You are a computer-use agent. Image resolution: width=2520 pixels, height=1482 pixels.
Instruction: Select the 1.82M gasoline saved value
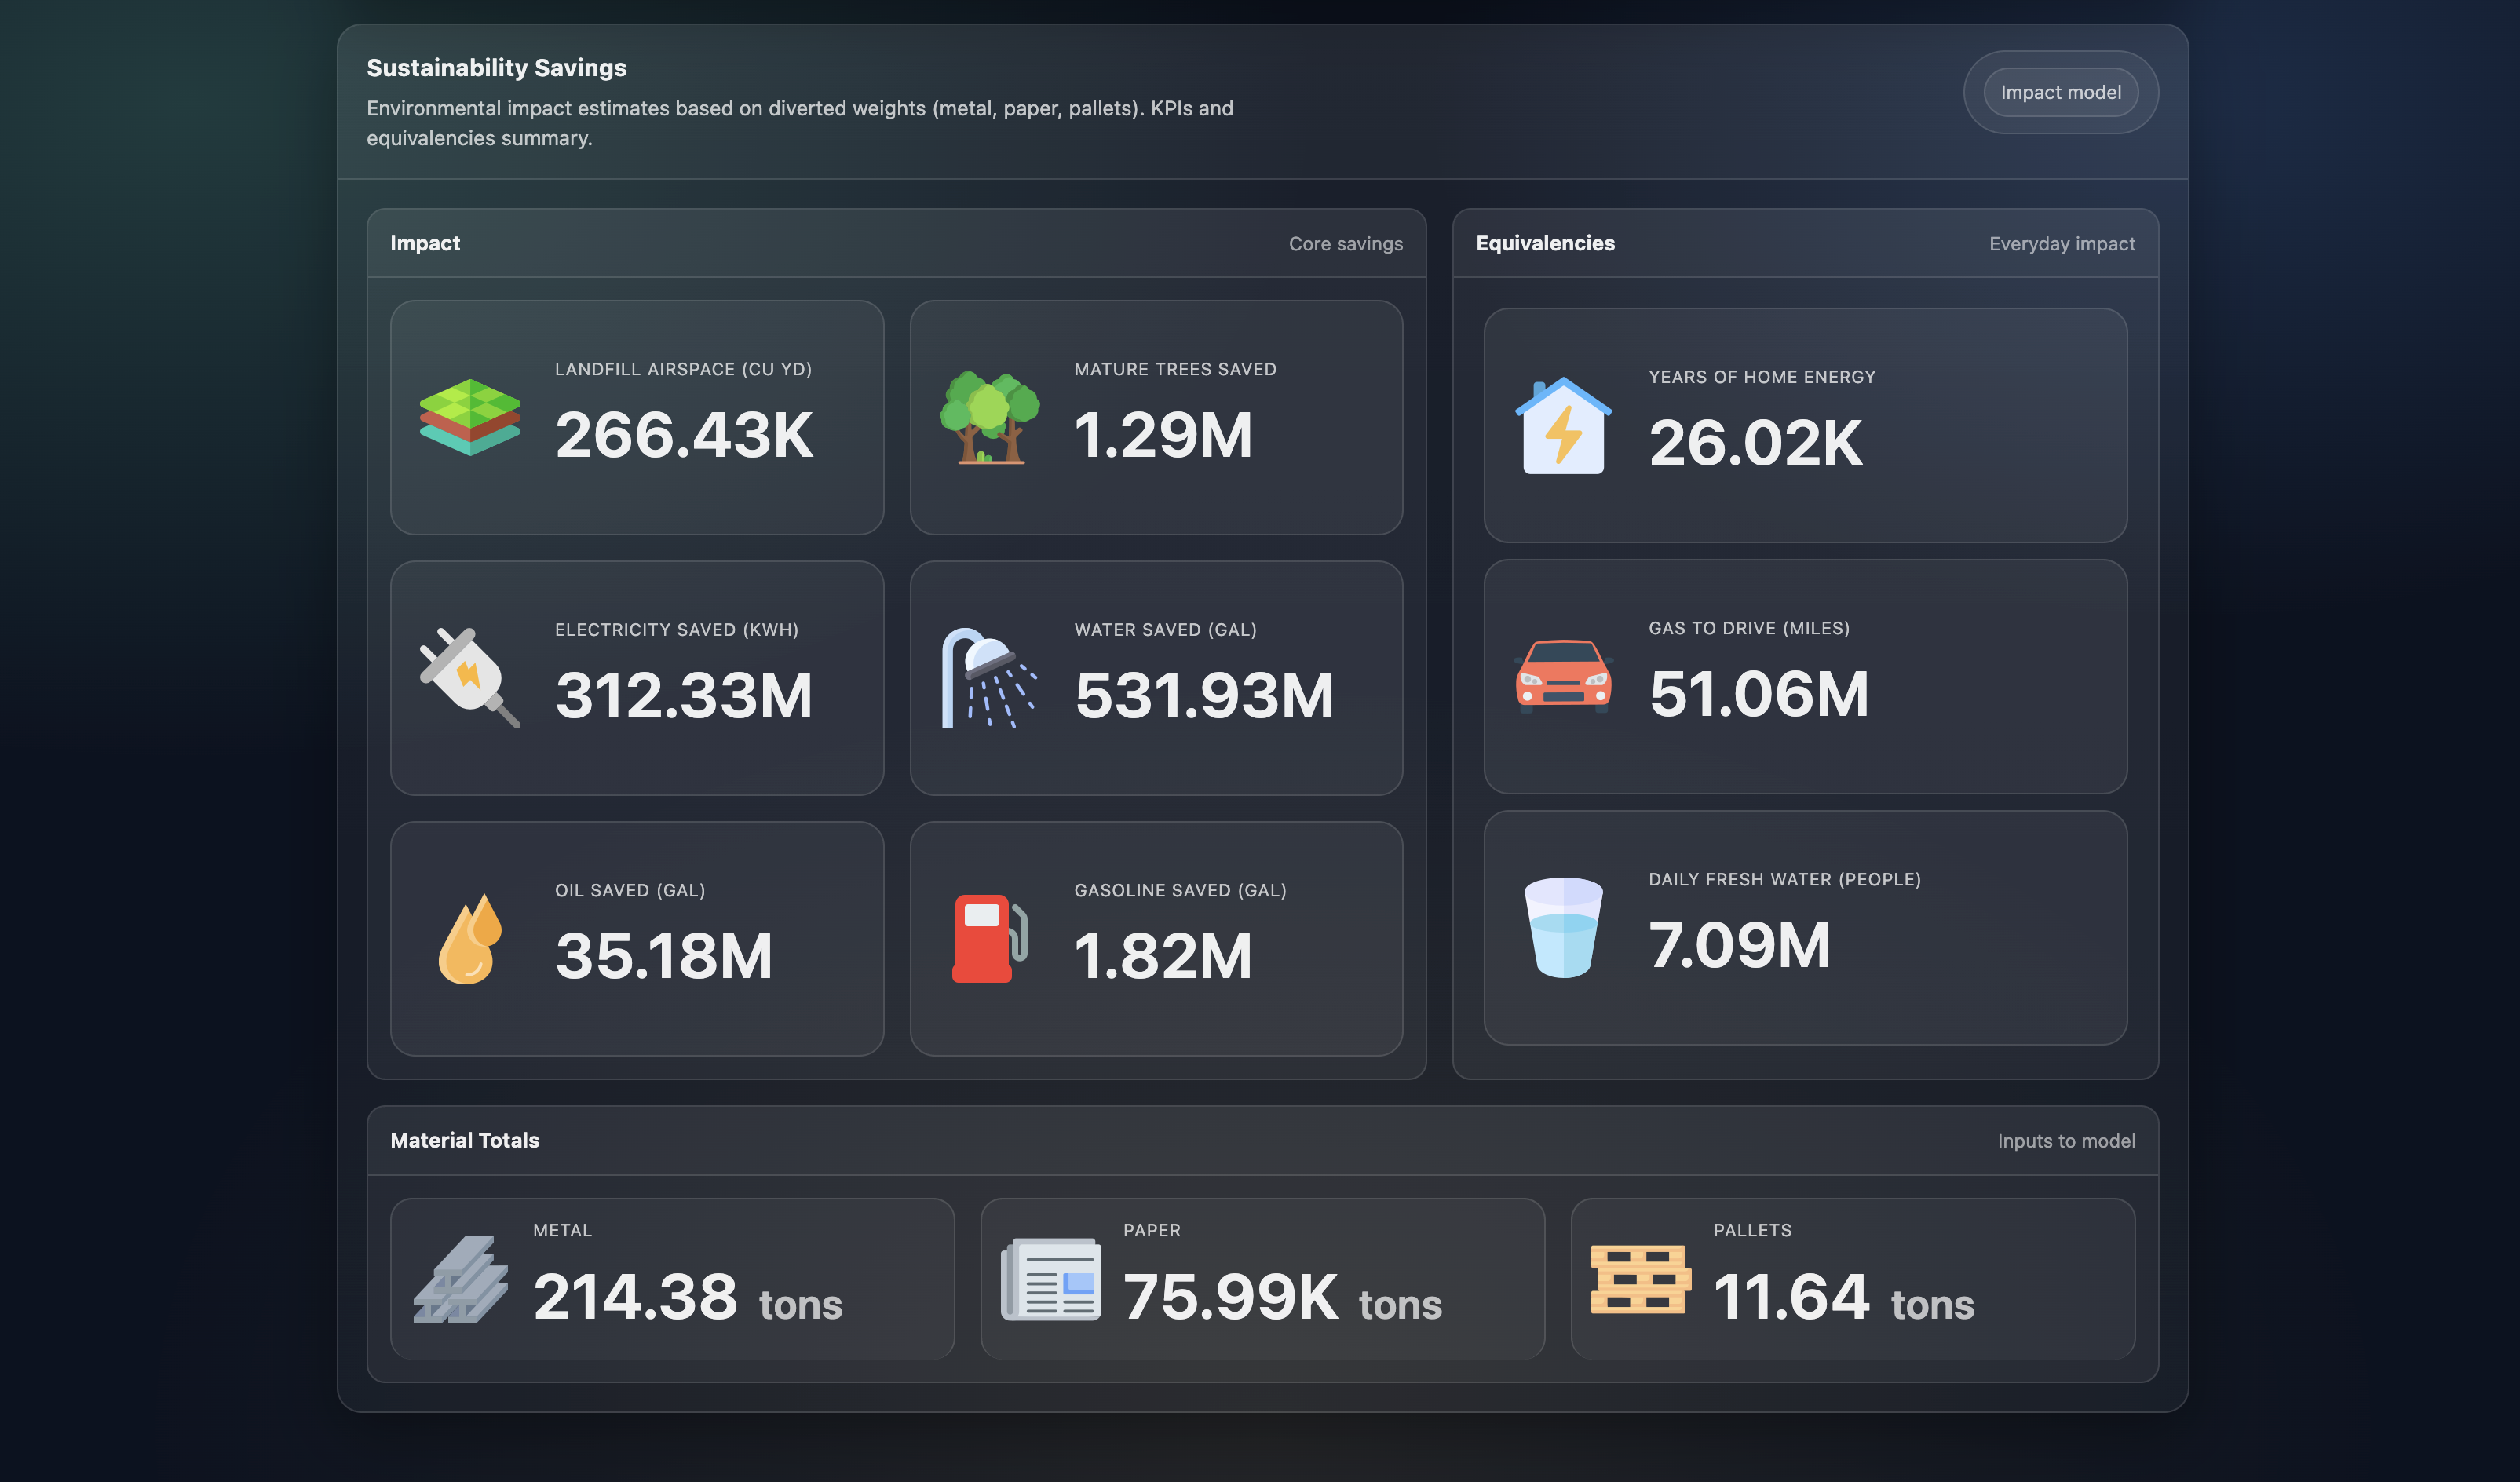[x=1163, y=956]
